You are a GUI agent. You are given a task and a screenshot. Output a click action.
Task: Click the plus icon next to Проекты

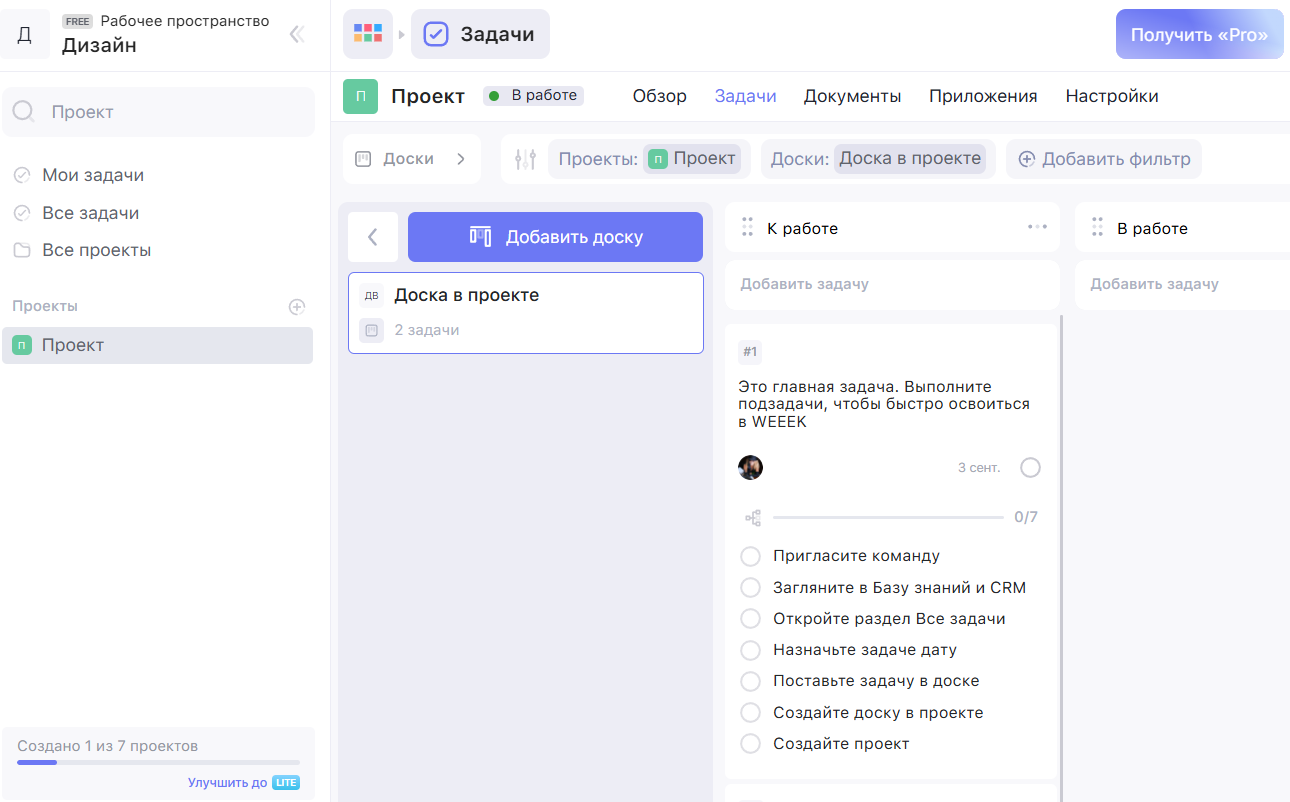pos(297,306)
